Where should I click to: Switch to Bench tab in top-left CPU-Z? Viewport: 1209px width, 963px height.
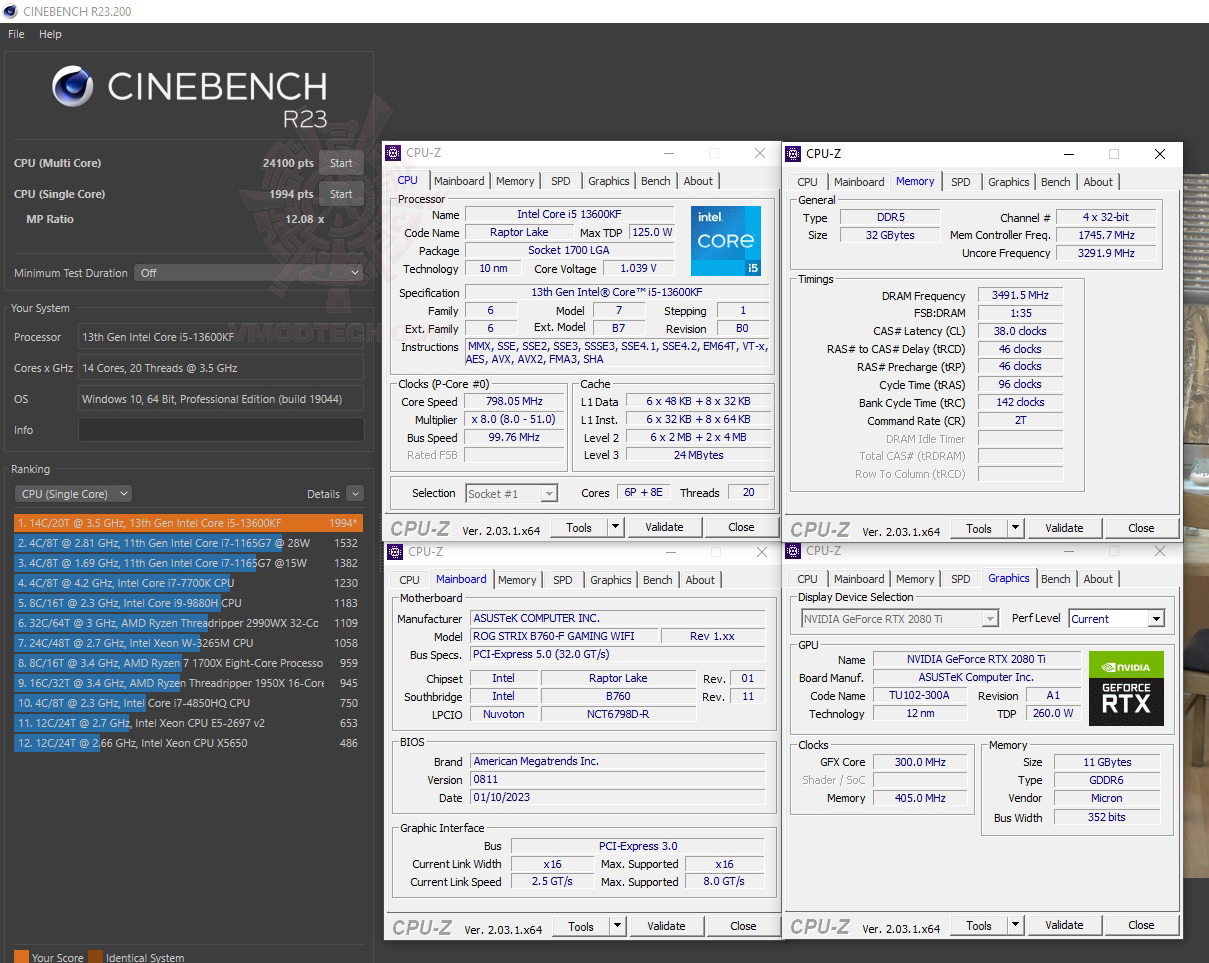click(x=656, y=181)
